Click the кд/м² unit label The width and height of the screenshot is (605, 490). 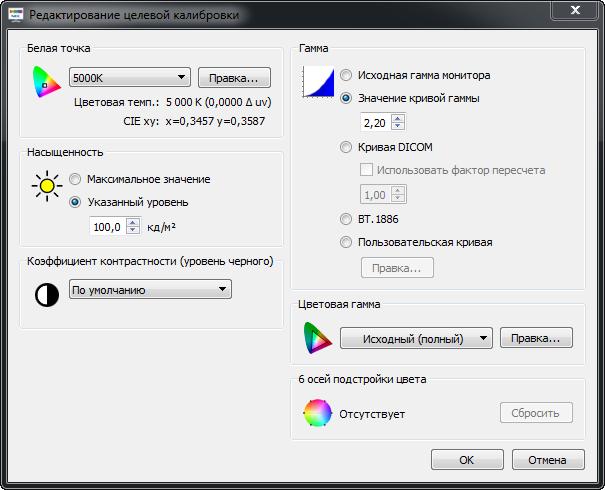[162, 227]
